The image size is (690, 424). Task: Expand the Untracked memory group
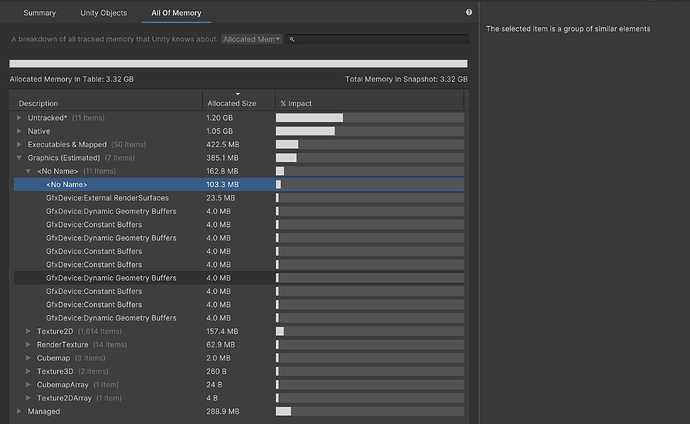[x=19, y=118]
